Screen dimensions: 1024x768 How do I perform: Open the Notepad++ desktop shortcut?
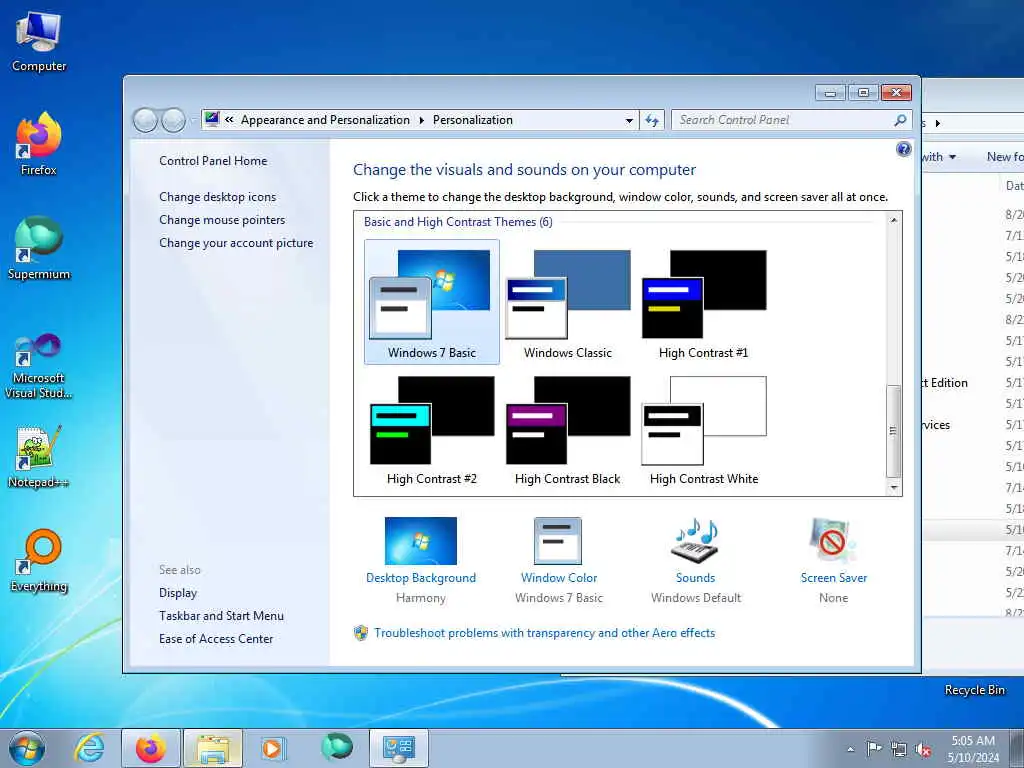pyautogui.click(x=39, y=457)
